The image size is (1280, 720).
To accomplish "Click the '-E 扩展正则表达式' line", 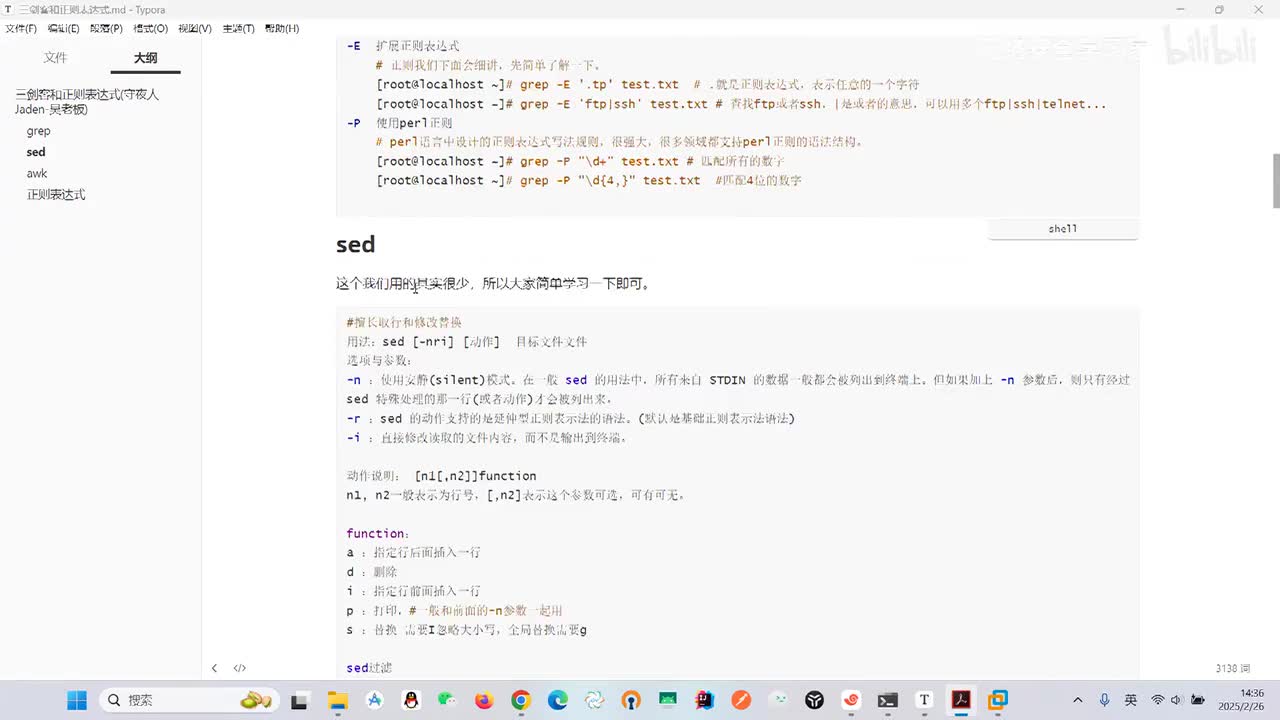I will pyautogui.click(x=403, y=46).
